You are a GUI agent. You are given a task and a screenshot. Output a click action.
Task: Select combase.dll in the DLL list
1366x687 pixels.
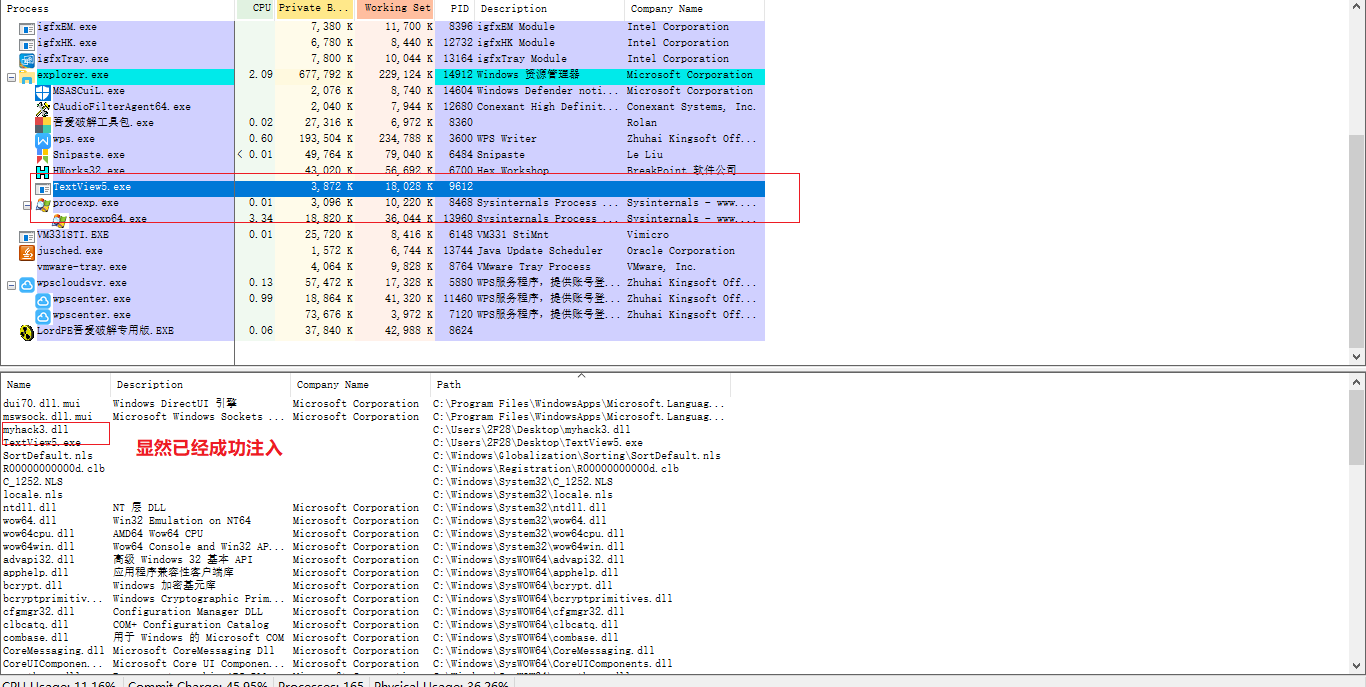click(36, 638)
